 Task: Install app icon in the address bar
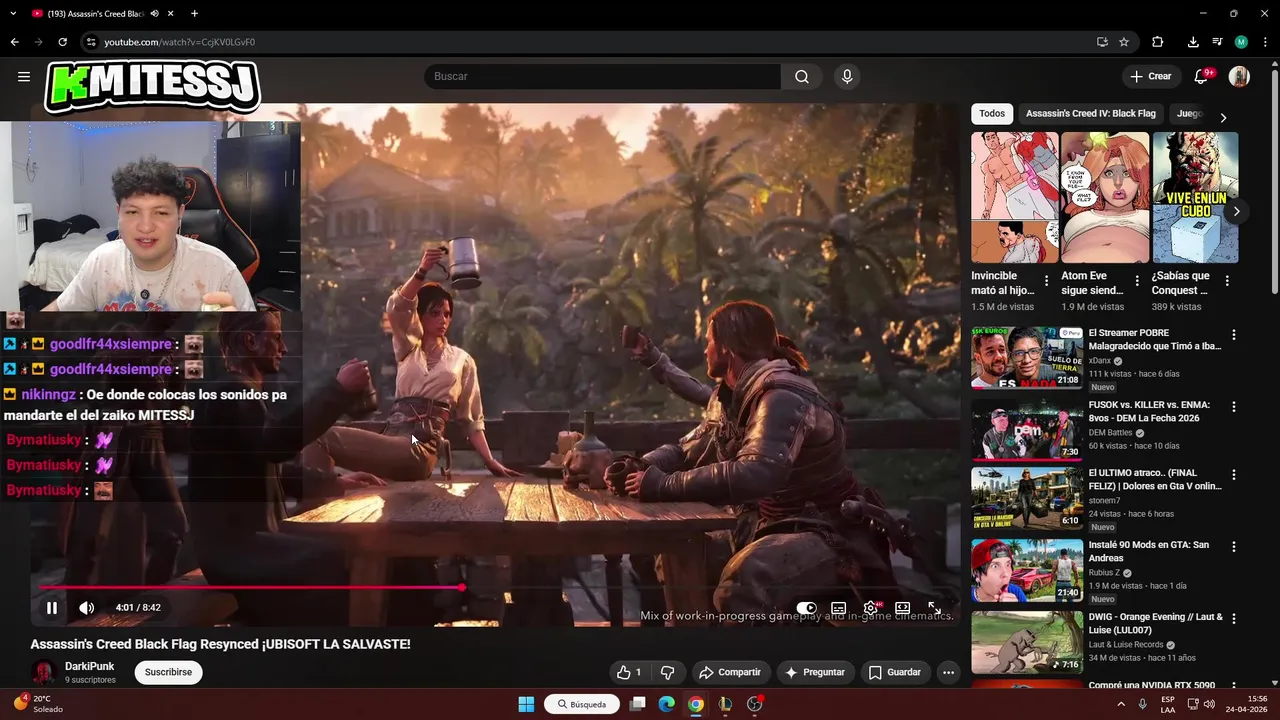[x=1102, y=42]
